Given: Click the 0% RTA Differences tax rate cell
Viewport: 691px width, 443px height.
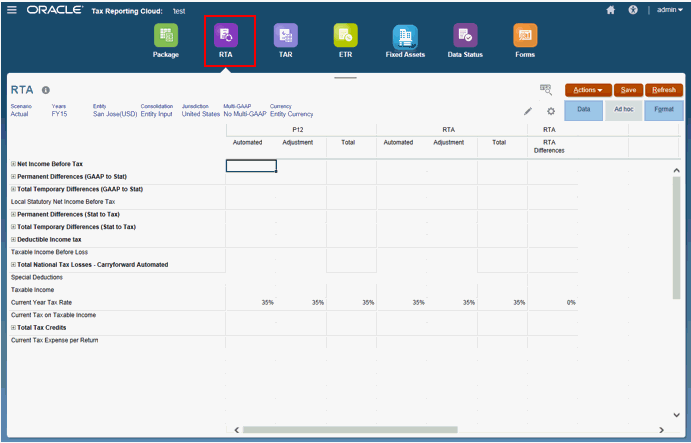Looking at the screenshot, I should [x=553, y=302].
